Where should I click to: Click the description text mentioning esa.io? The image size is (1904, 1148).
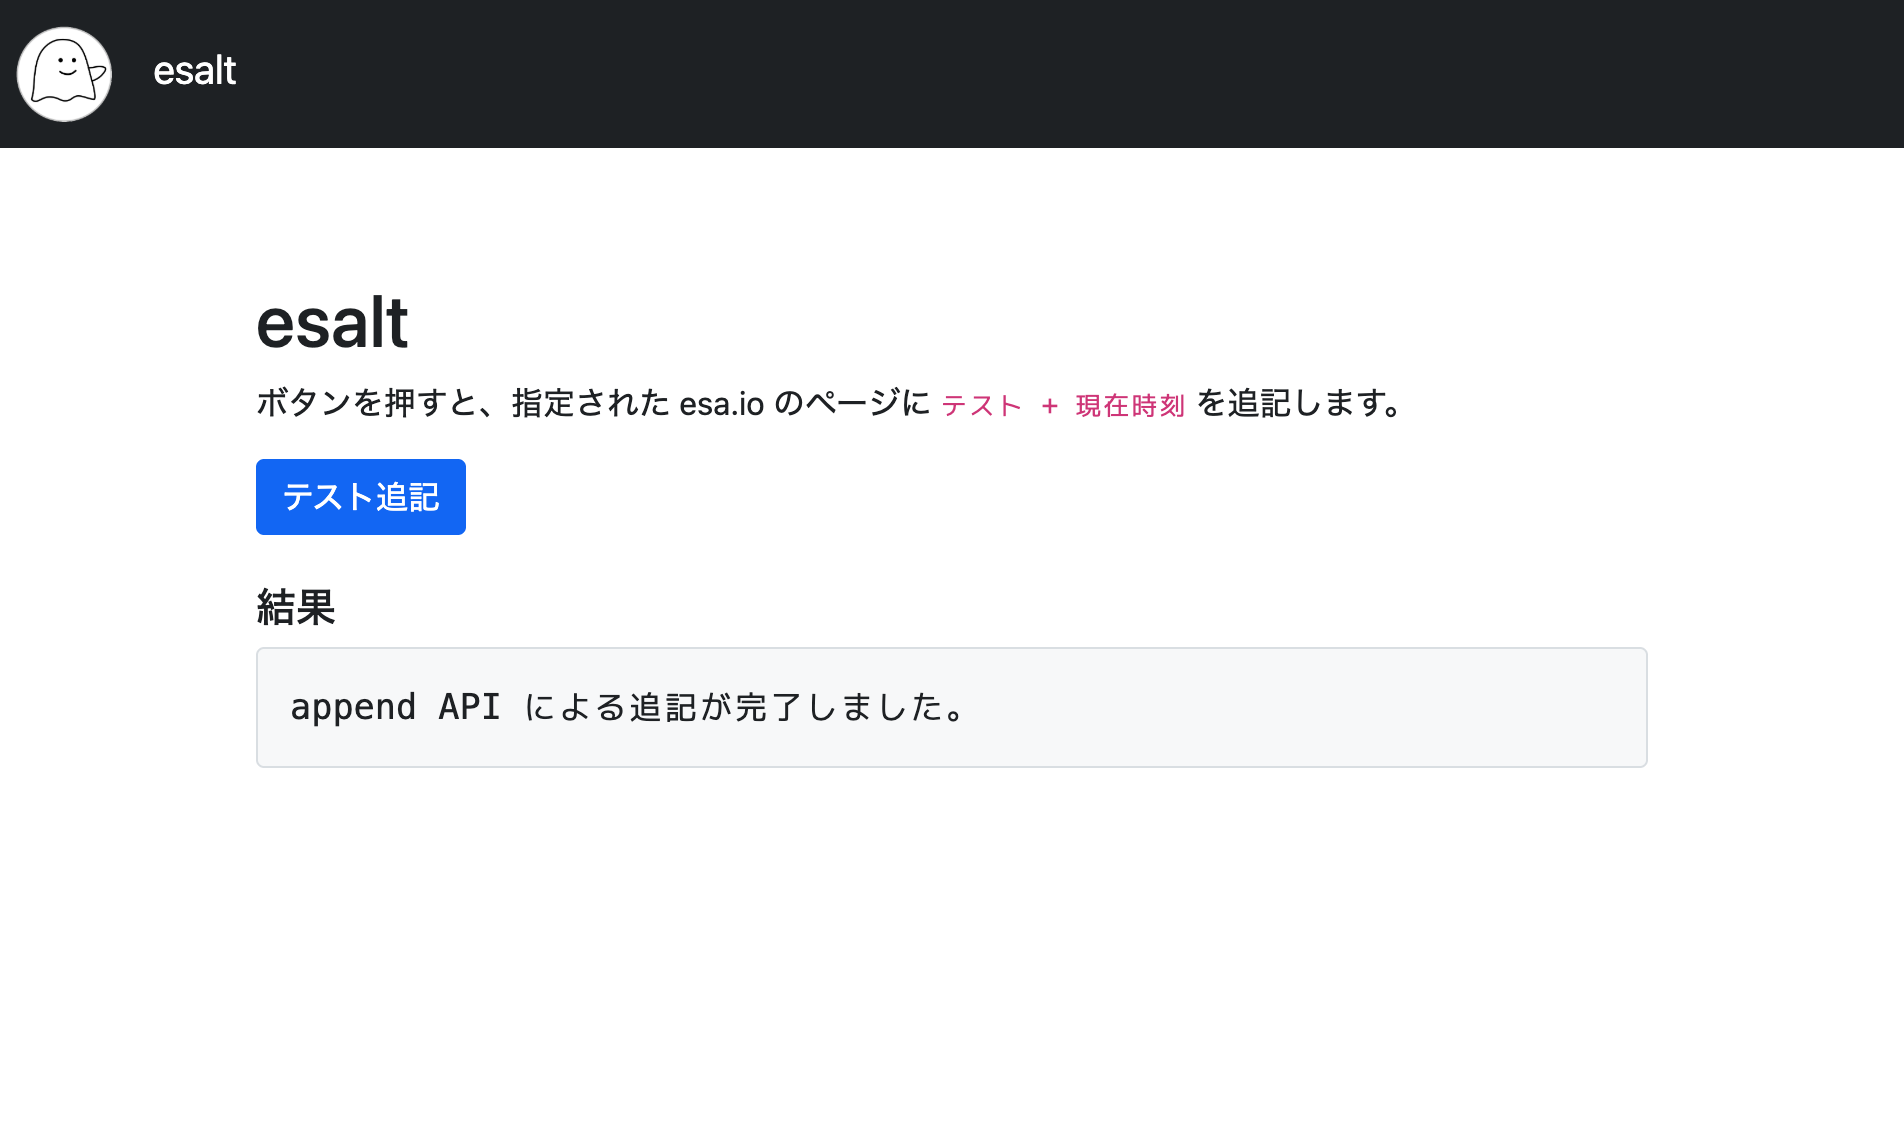(831, 403)
